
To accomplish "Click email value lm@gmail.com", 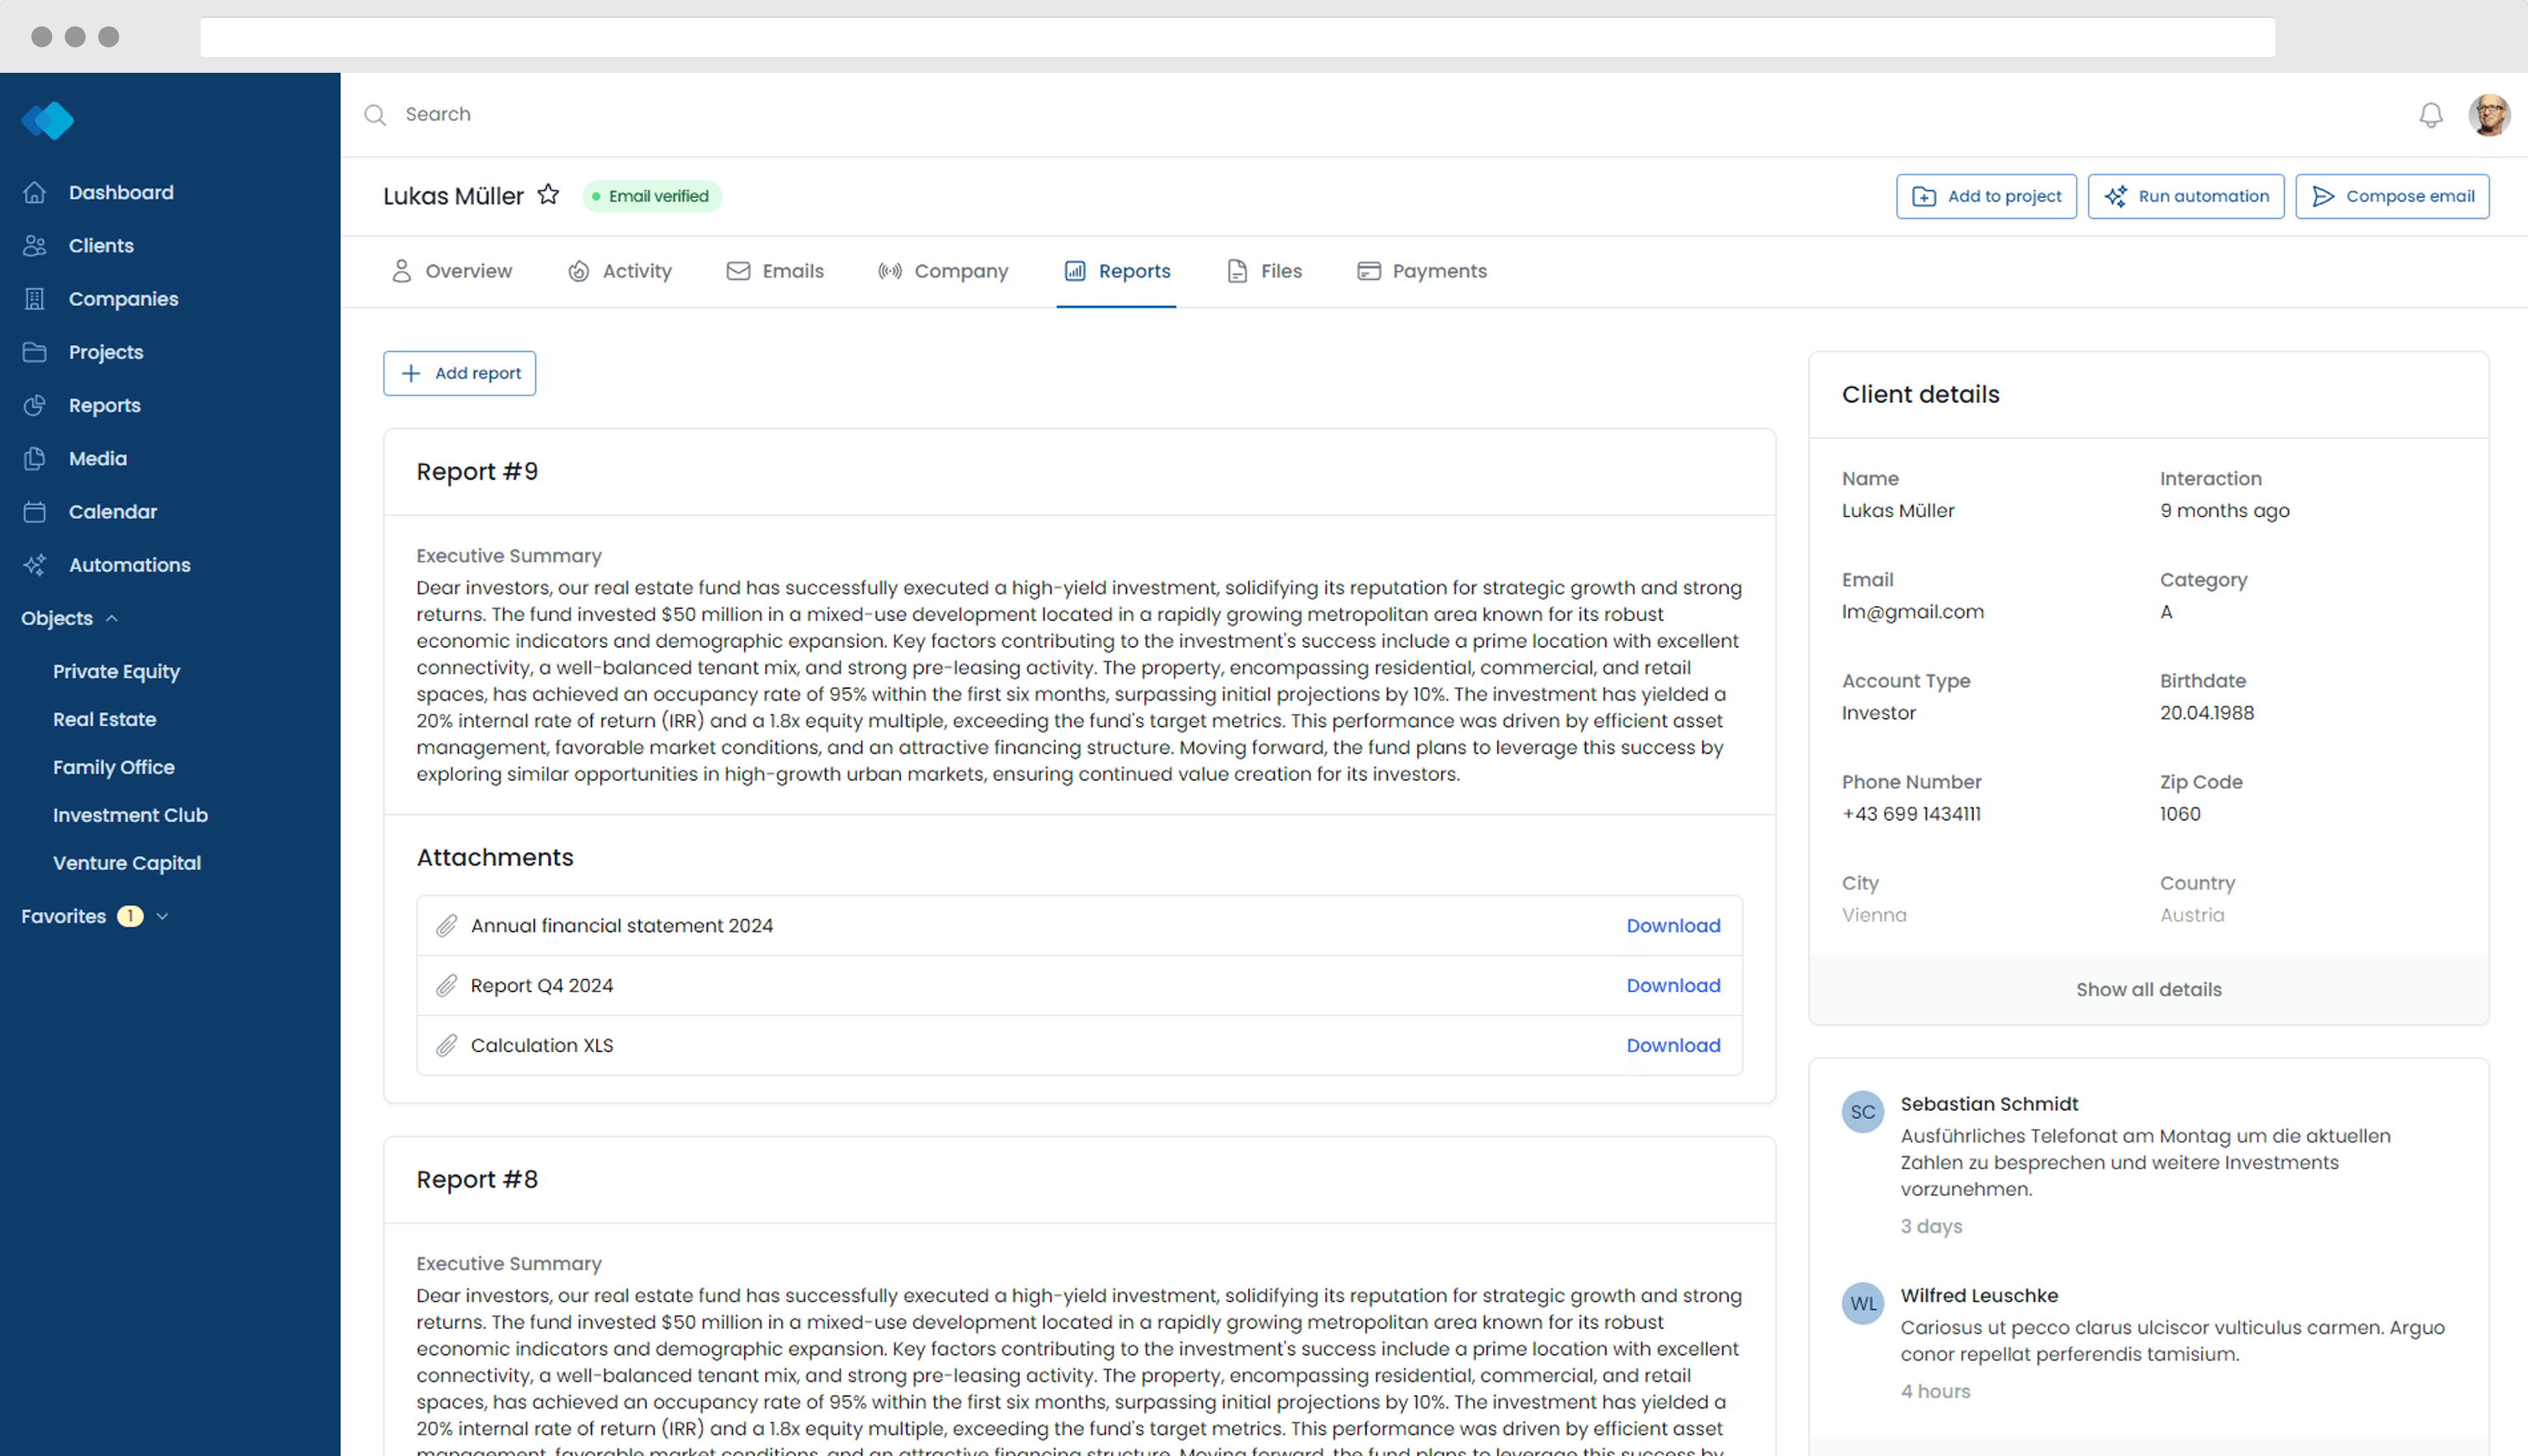I will point(1912,612).
